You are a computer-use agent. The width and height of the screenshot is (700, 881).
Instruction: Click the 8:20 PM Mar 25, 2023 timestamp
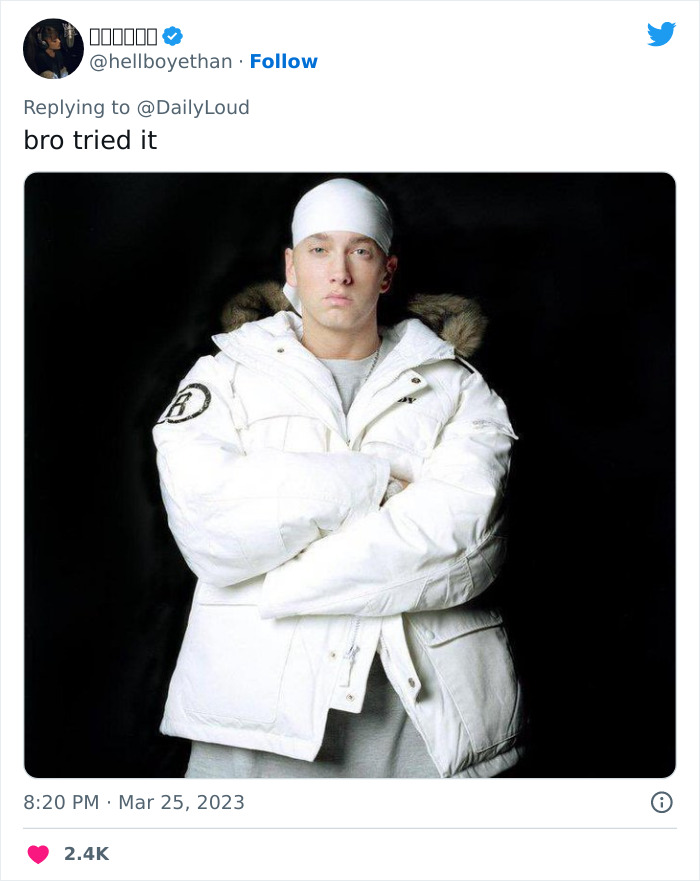coord(134,802)
